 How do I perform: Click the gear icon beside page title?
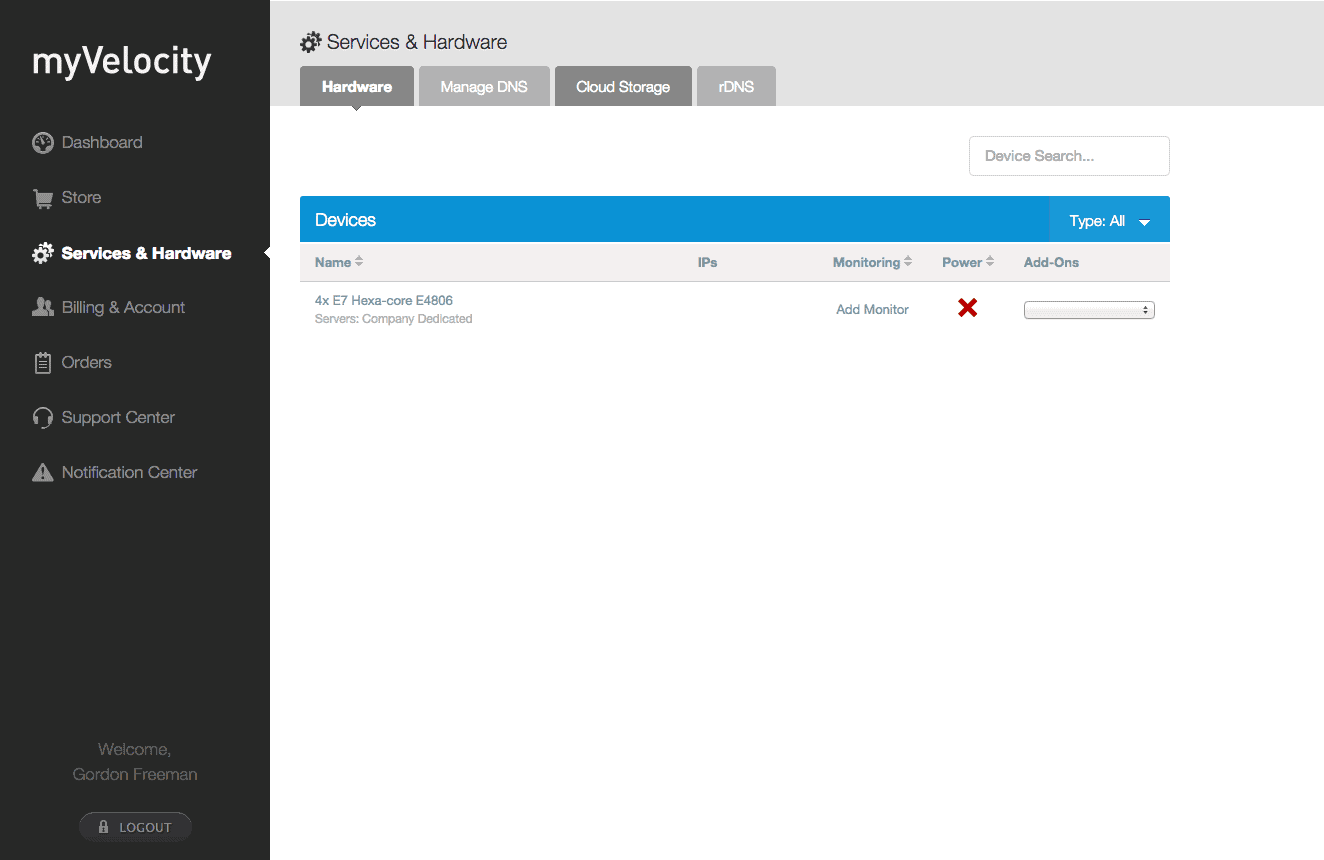[x=311, y=43]
